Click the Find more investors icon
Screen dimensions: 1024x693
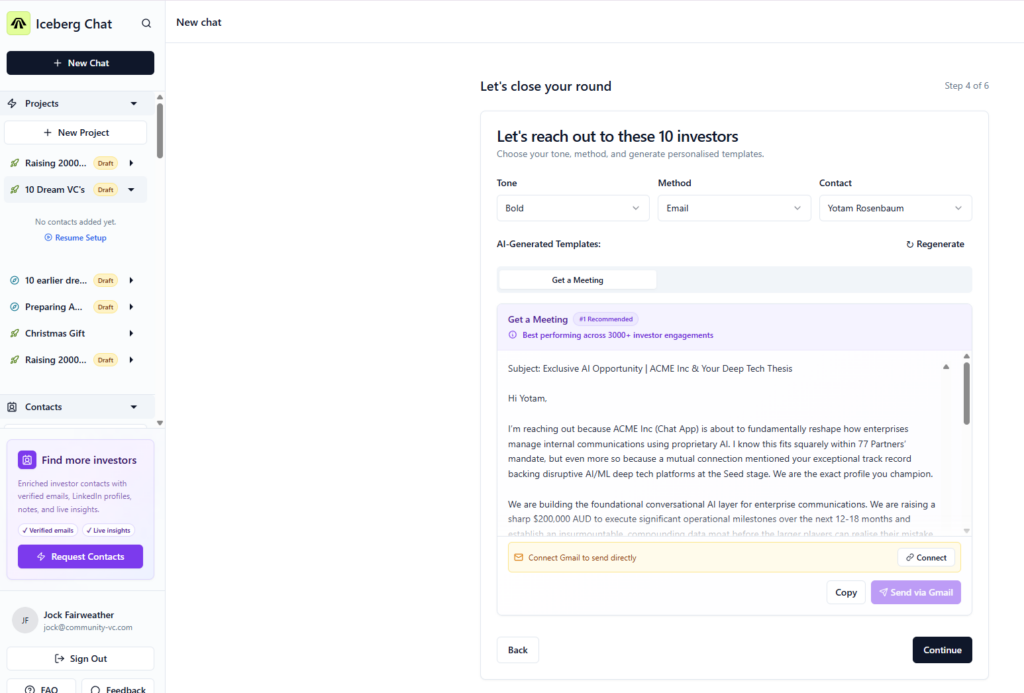(x=27, y=460)
